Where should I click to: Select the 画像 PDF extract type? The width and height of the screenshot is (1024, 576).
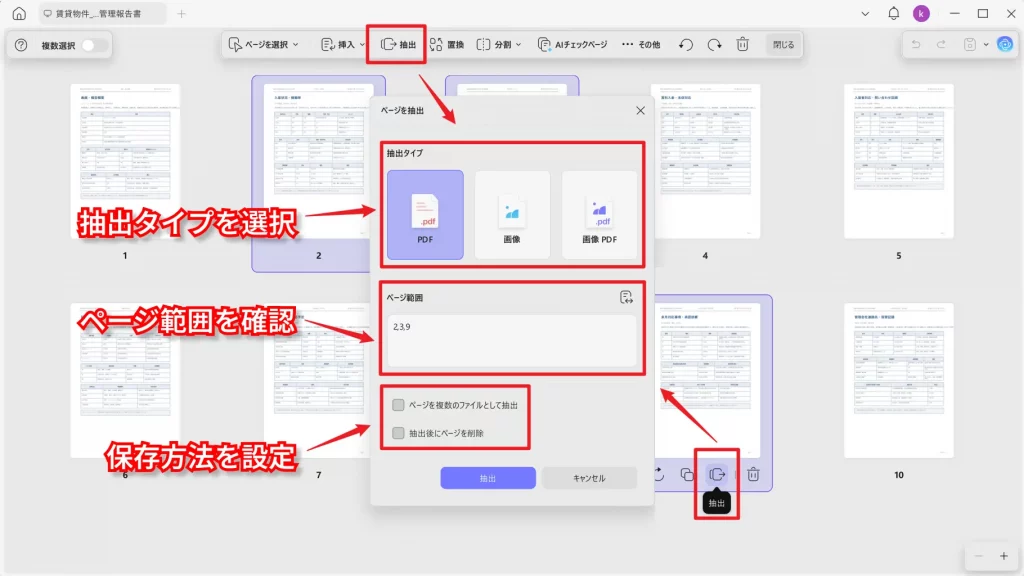(600, 215)
